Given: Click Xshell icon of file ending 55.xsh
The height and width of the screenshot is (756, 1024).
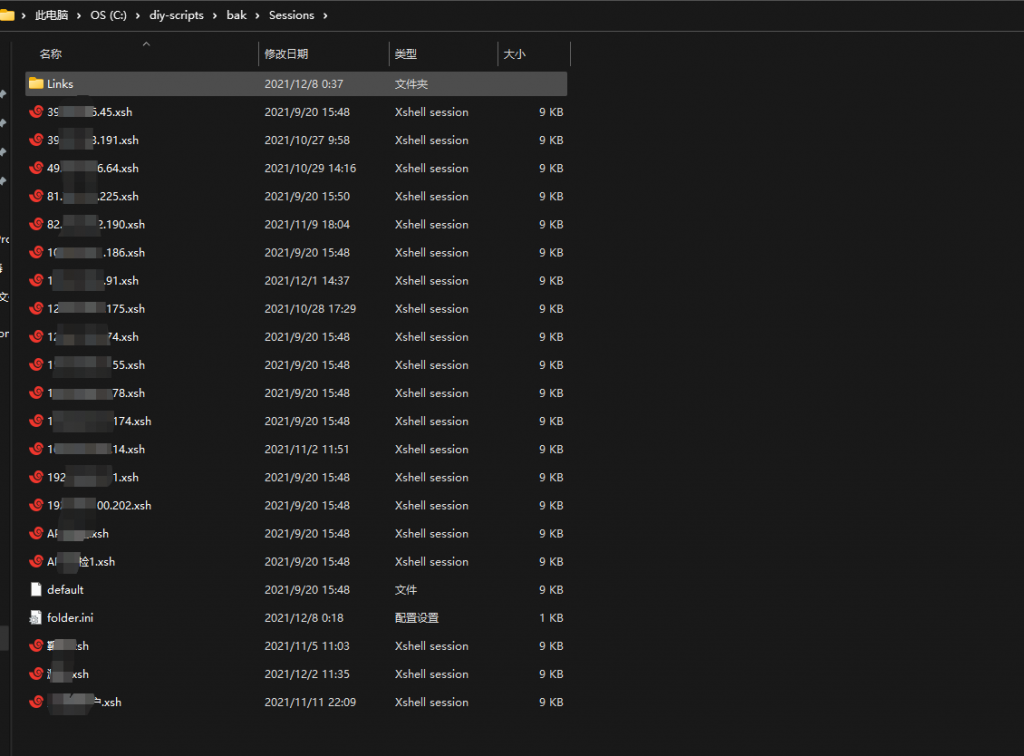Looking at the screenshot, I should 36,364.
